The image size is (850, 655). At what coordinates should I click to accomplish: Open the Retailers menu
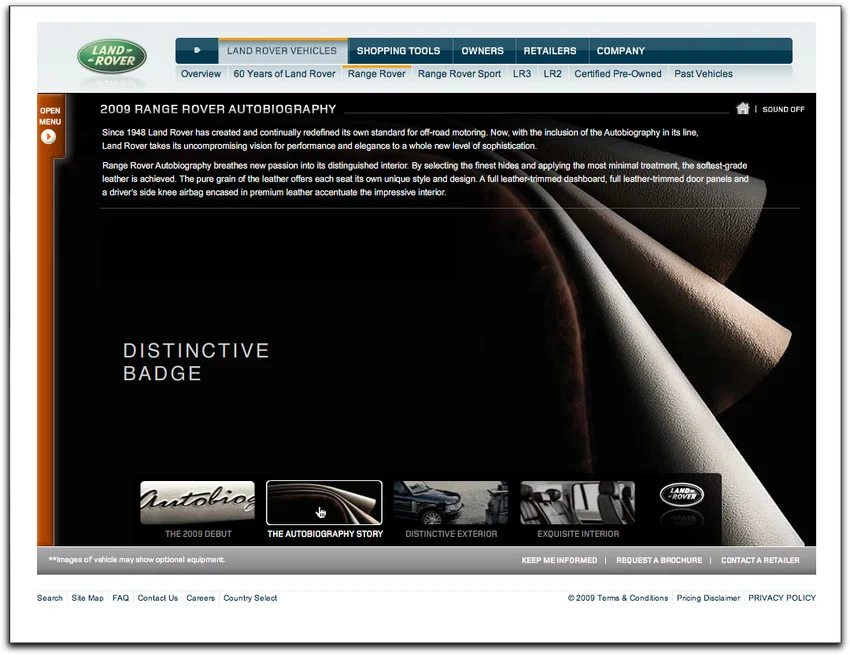550,51
